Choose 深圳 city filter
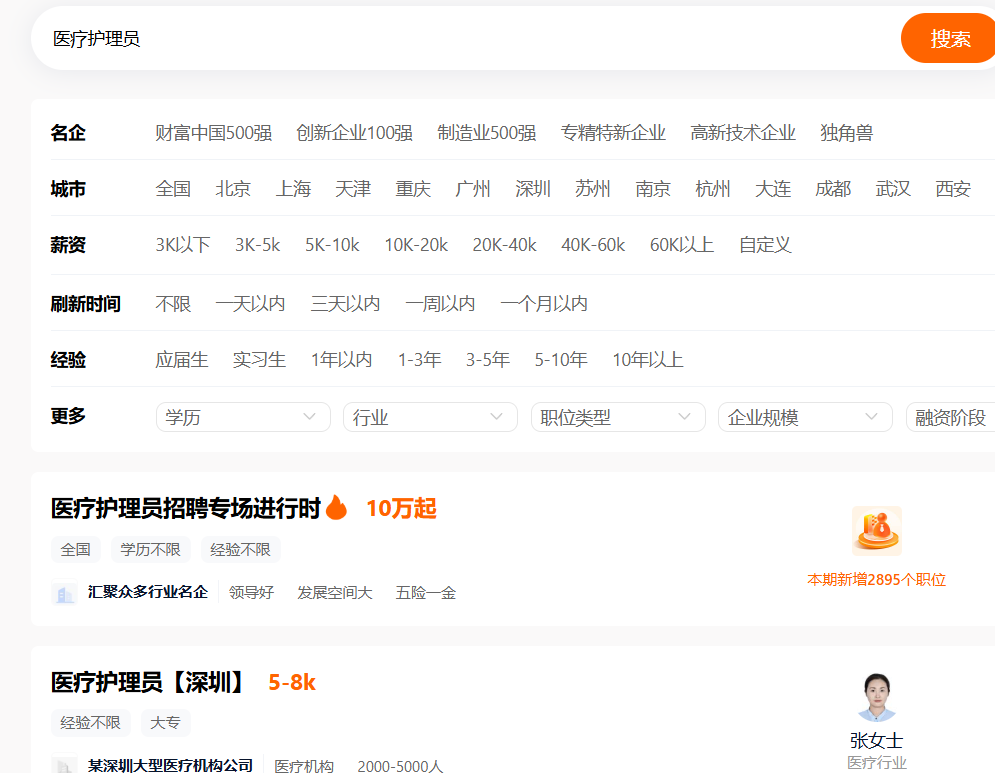 [x=533, y=188]
